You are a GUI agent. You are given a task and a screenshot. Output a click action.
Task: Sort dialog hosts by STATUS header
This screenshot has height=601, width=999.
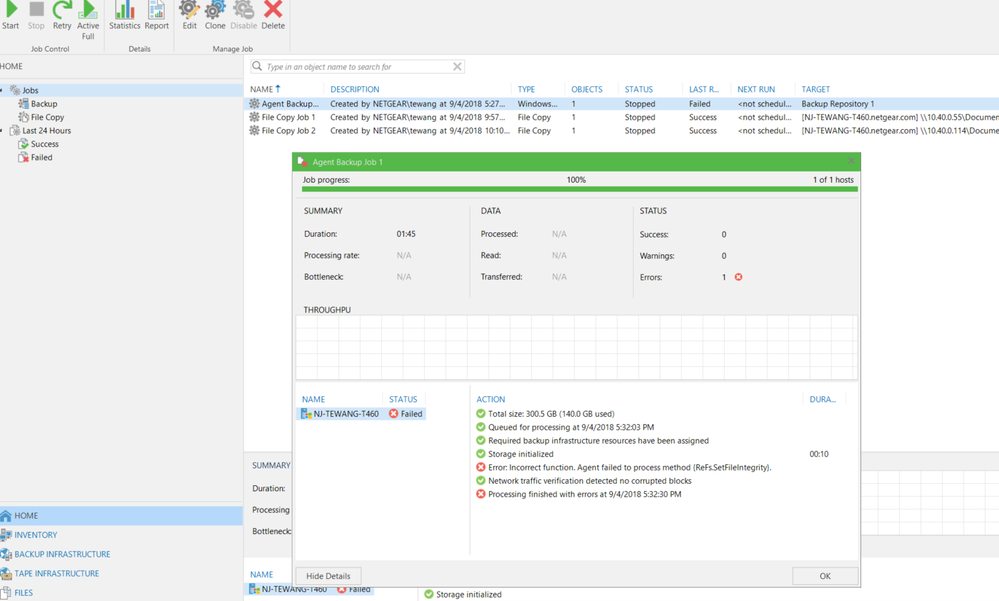[403, 399]
